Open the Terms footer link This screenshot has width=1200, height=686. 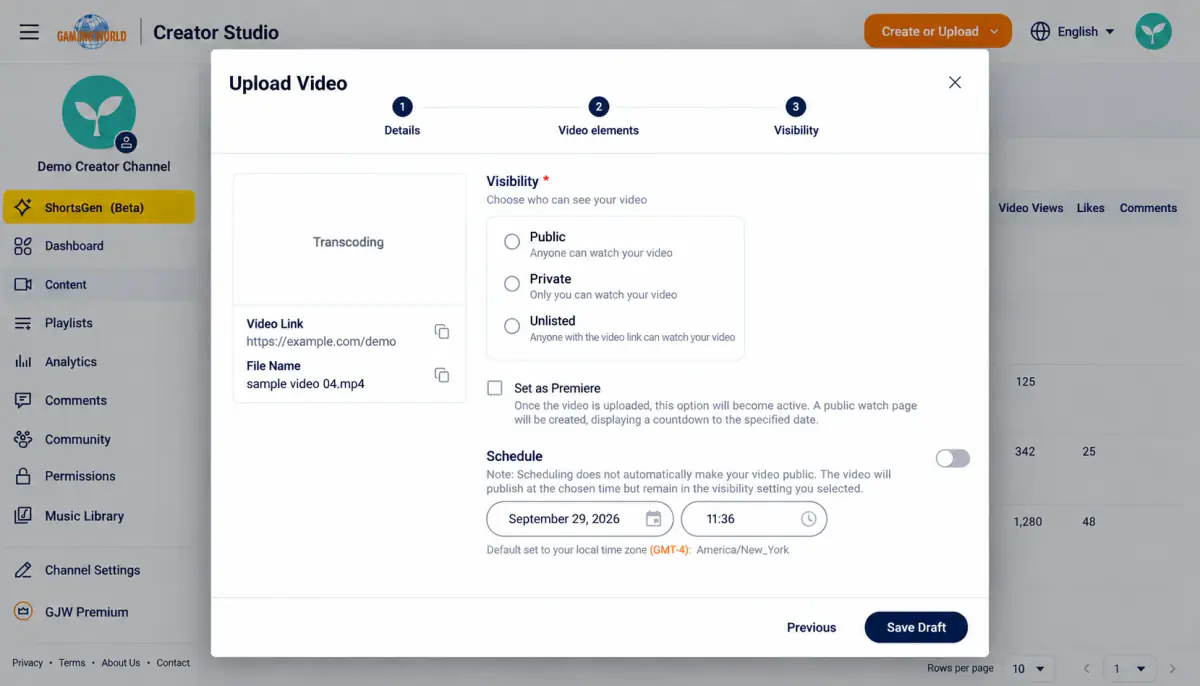tap(72, 663)
